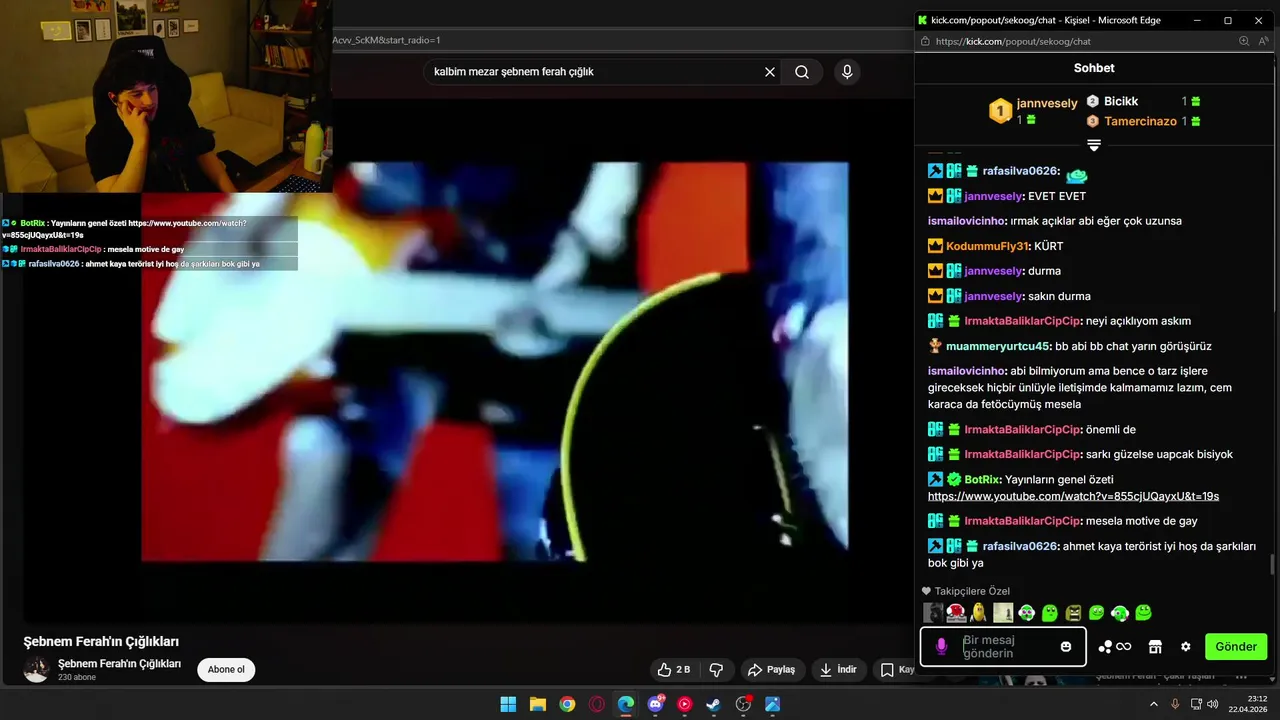The width and height of the screenshot is (1280, 720).
Task: Click the purple microphone in chat input
Action: tap(941, 647)
